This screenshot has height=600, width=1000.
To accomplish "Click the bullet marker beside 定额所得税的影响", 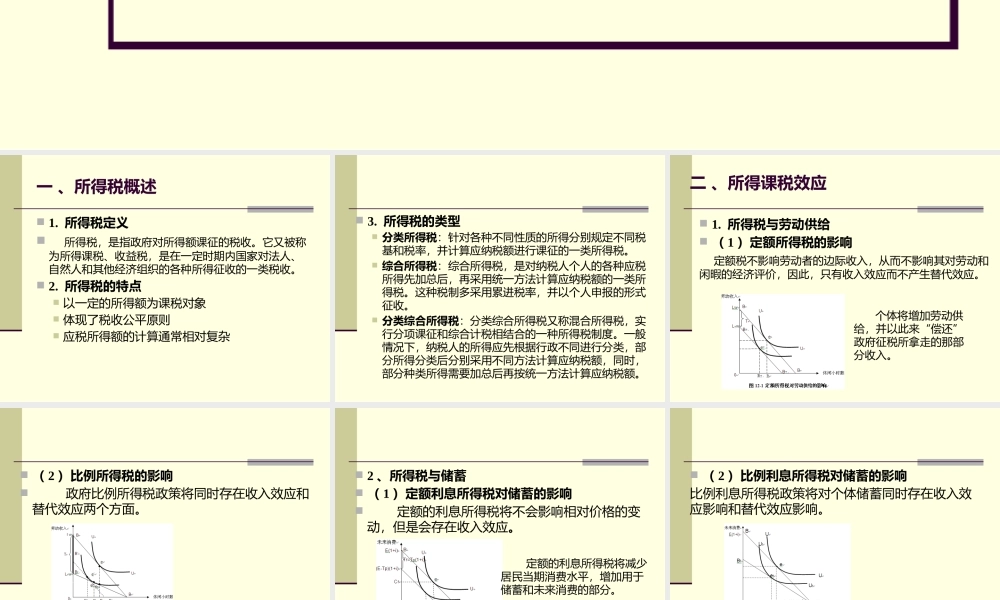I will (x=705, y=239).
